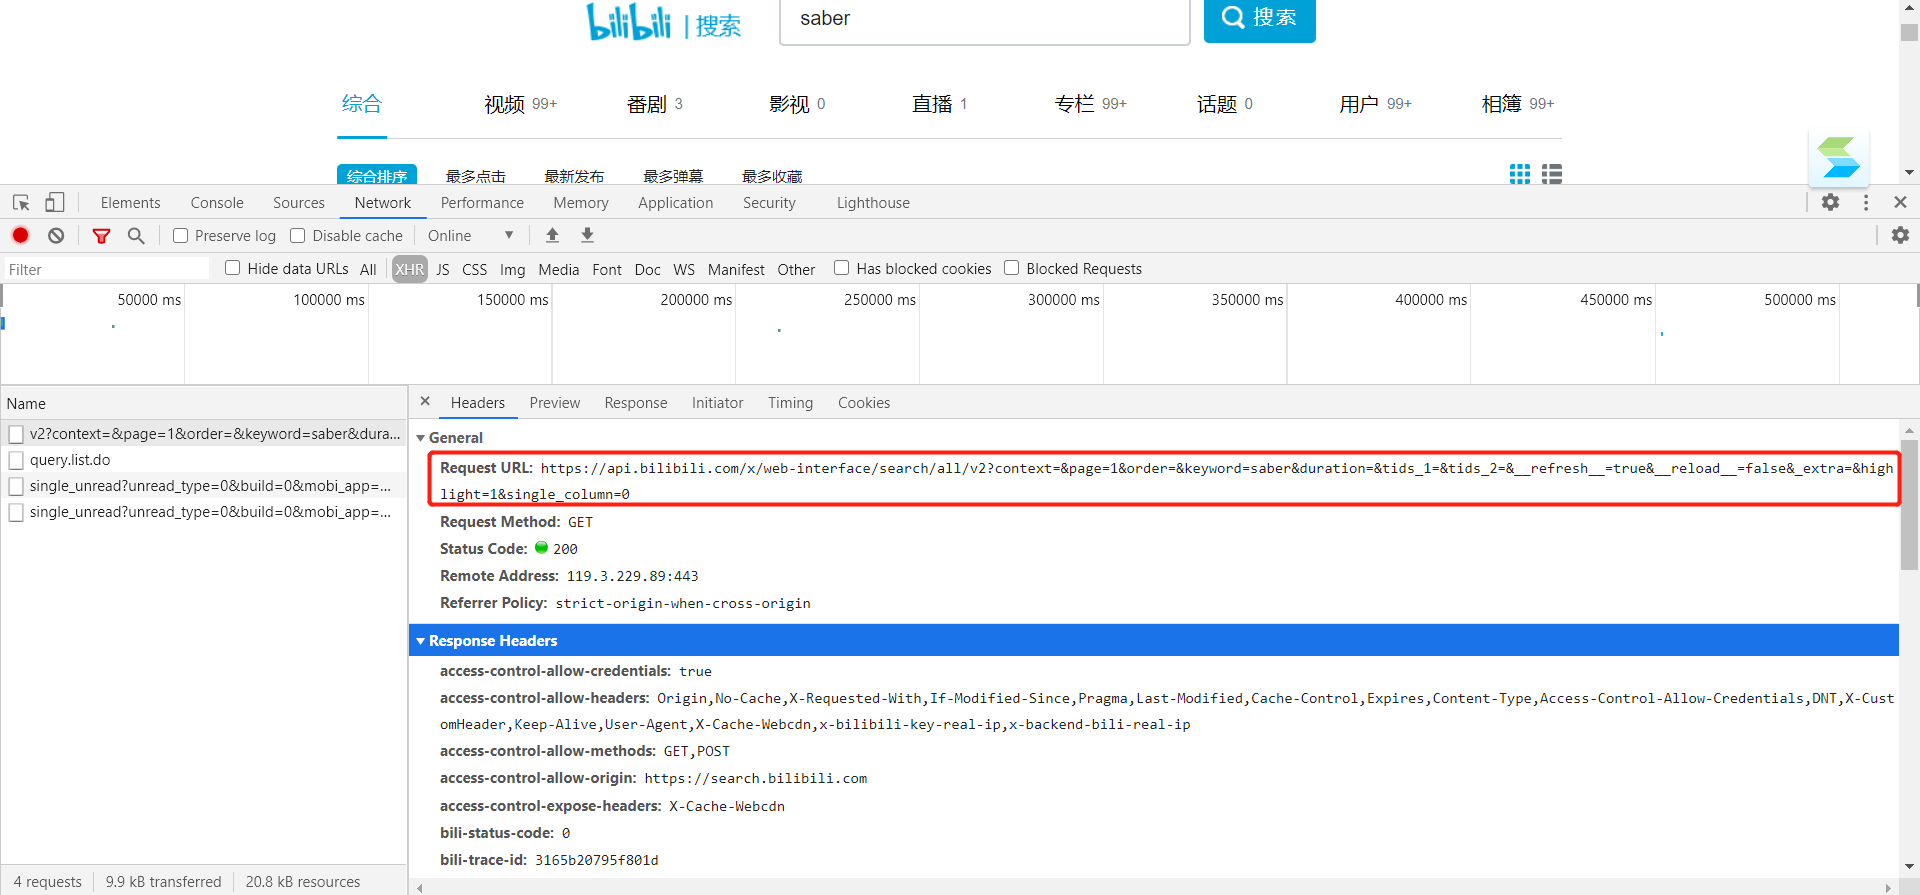The width and height of the screenshot is (1920, 895).
Task: Select the v2?context= request row
Action: coord(204,434)
